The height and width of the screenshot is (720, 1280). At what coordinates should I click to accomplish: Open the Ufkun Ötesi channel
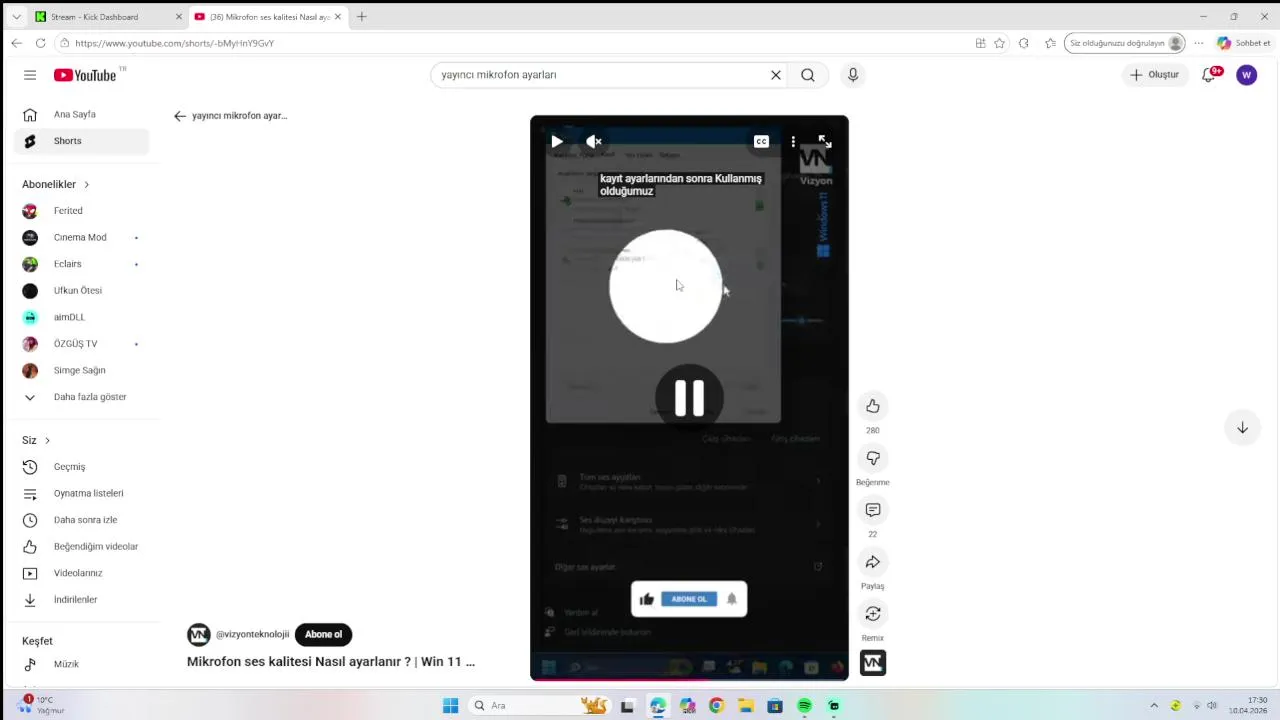[82, 291]
